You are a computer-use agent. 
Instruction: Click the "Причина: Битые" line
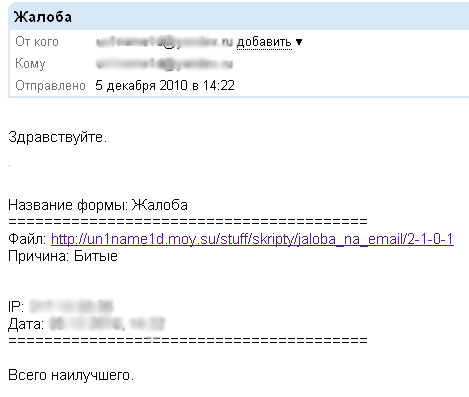(x=63, y=256)
